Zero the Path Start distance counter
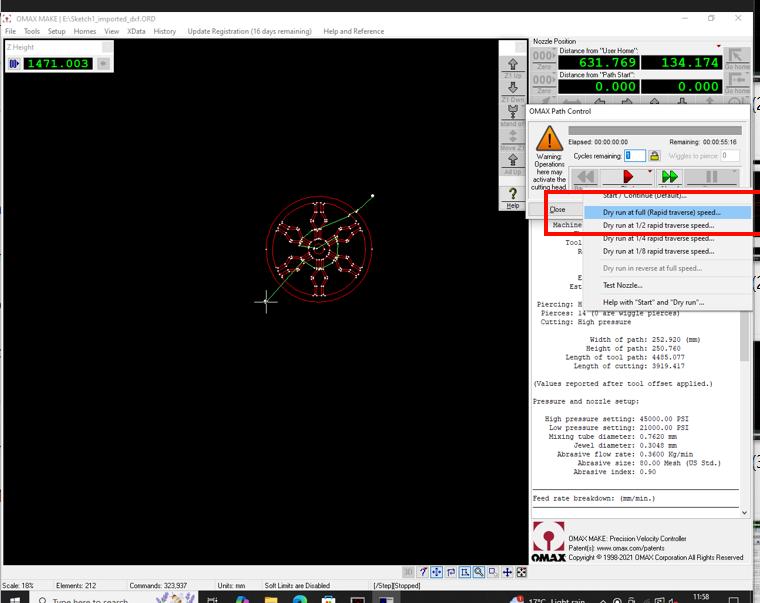 [x=544, y=83]
